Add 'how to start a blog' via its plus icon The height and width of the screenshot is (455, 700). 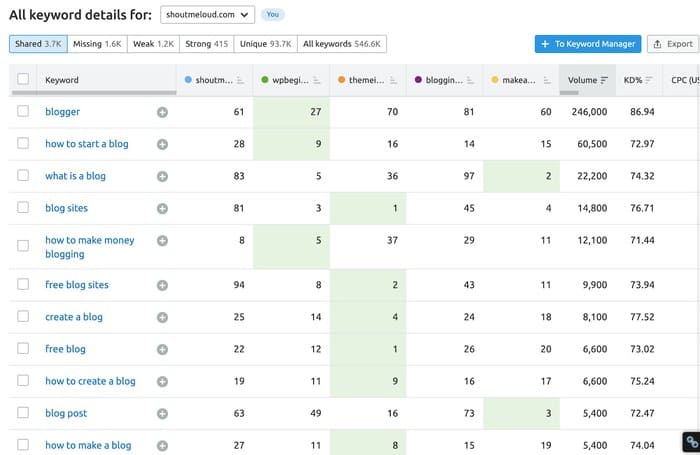162,144
